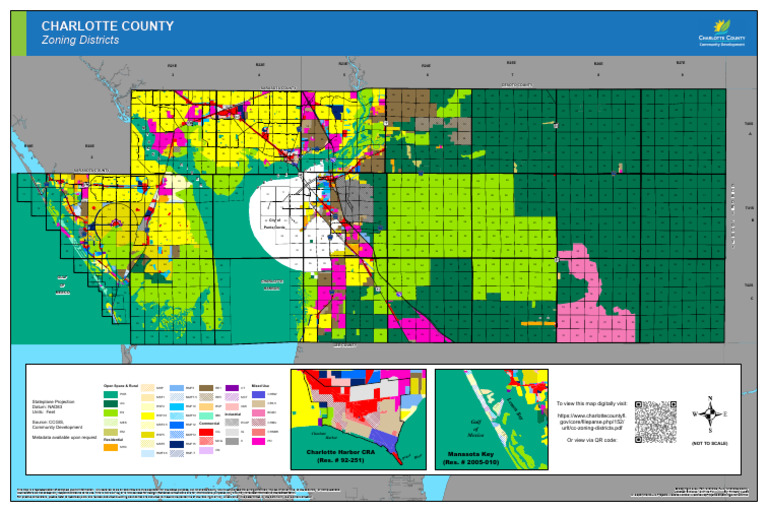The height and width of the screenshot is (512, 768).
Task: Click the 'City of Punta Gorda' map label
Action: (274, 223)
